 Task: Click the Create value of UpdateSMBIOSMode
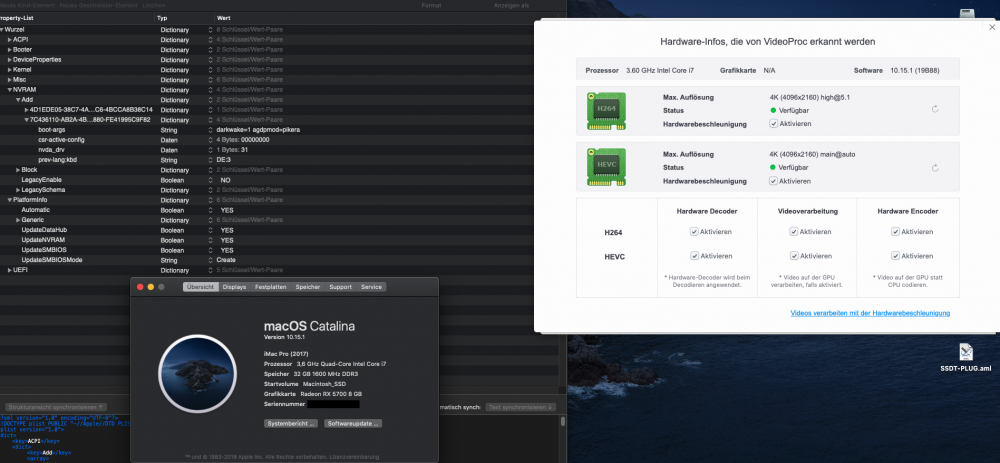point(226,260)
